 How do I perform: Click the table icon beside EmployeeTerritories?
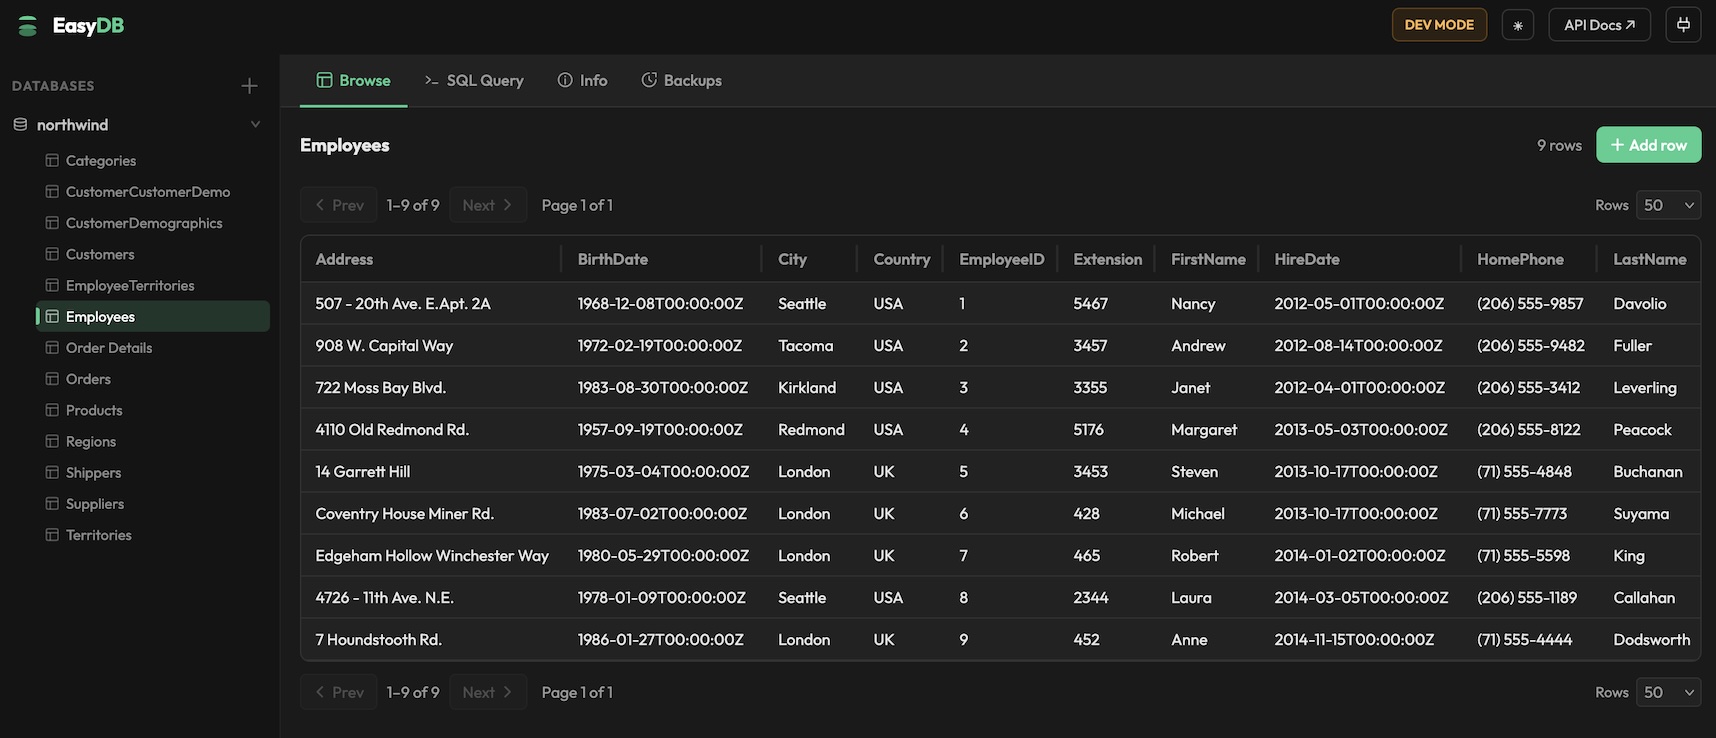[52, 285]
